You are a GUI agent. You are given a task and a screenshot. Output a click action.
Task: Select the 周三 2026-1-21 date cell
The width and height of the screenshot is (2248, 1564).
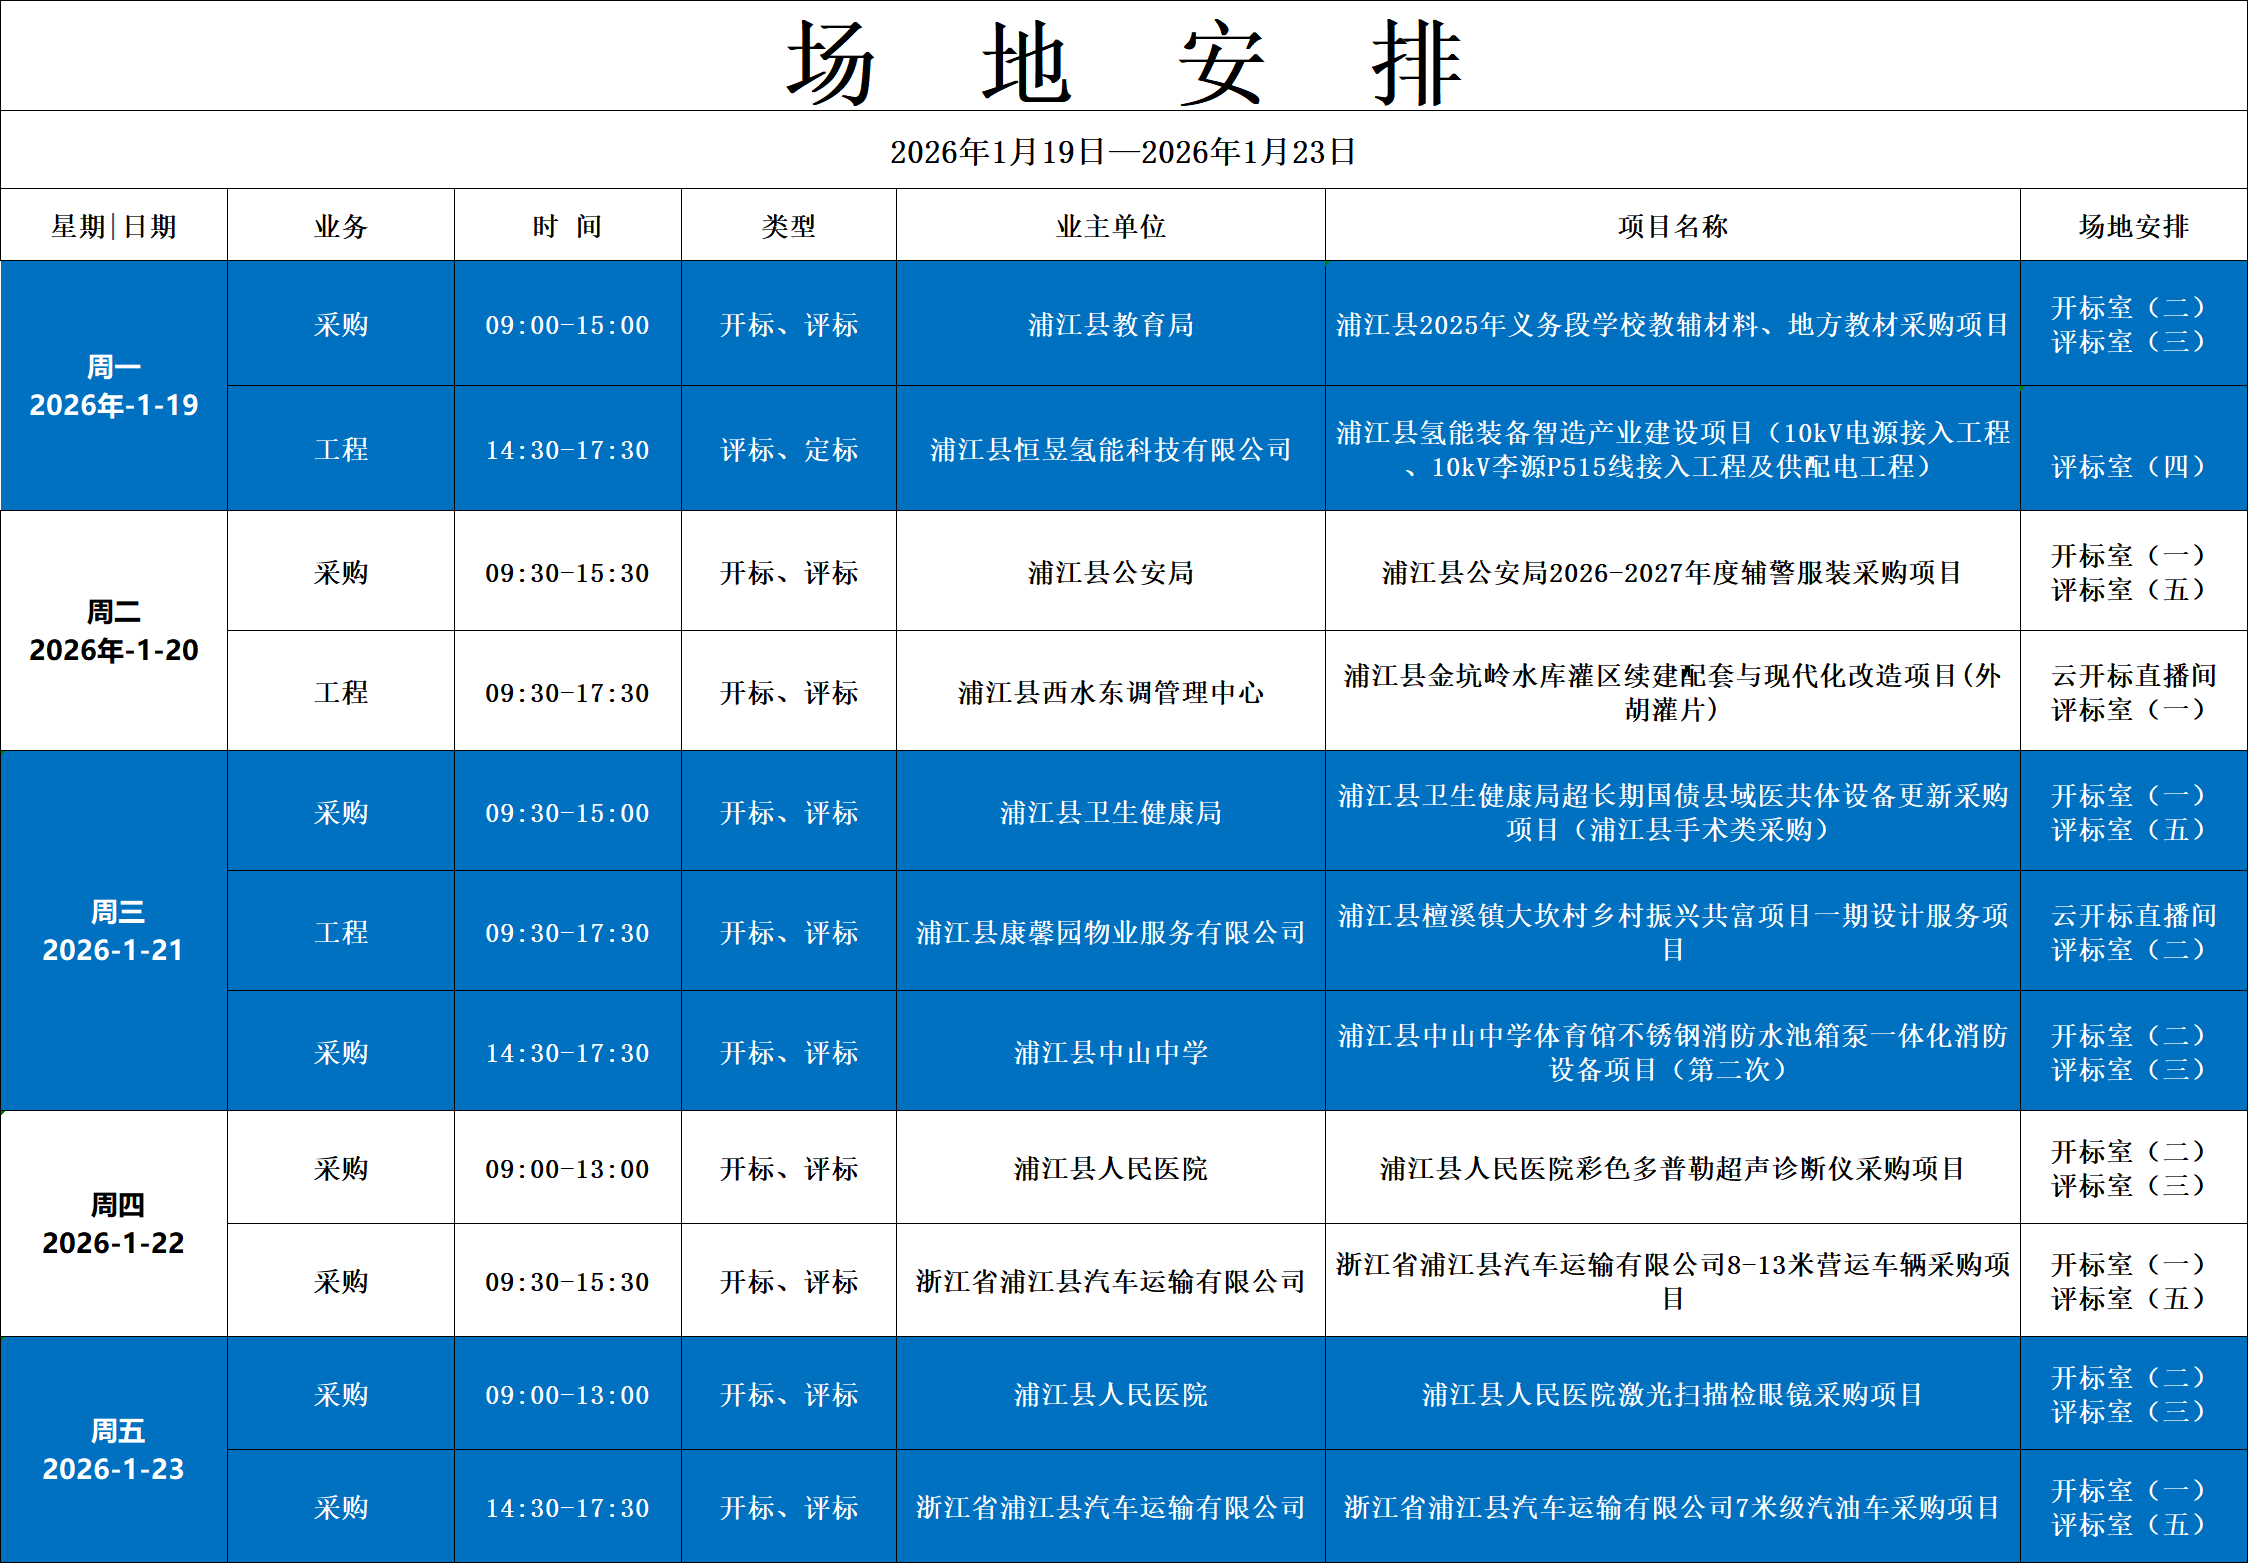tap(114, 931)
